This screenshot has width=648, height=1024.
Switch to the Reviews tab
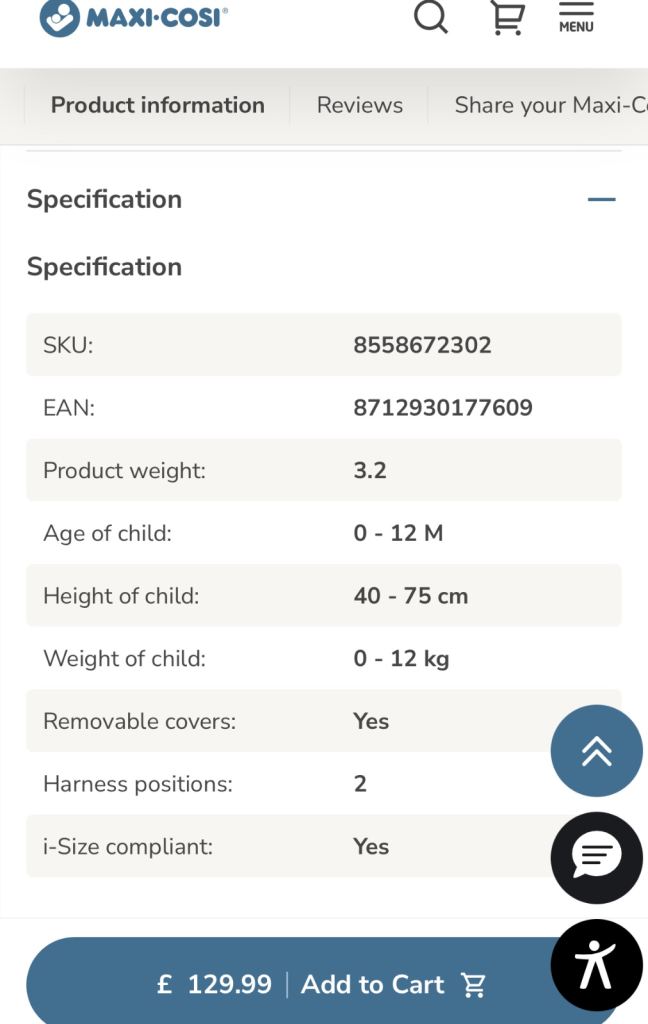click(x=360, y=105)
